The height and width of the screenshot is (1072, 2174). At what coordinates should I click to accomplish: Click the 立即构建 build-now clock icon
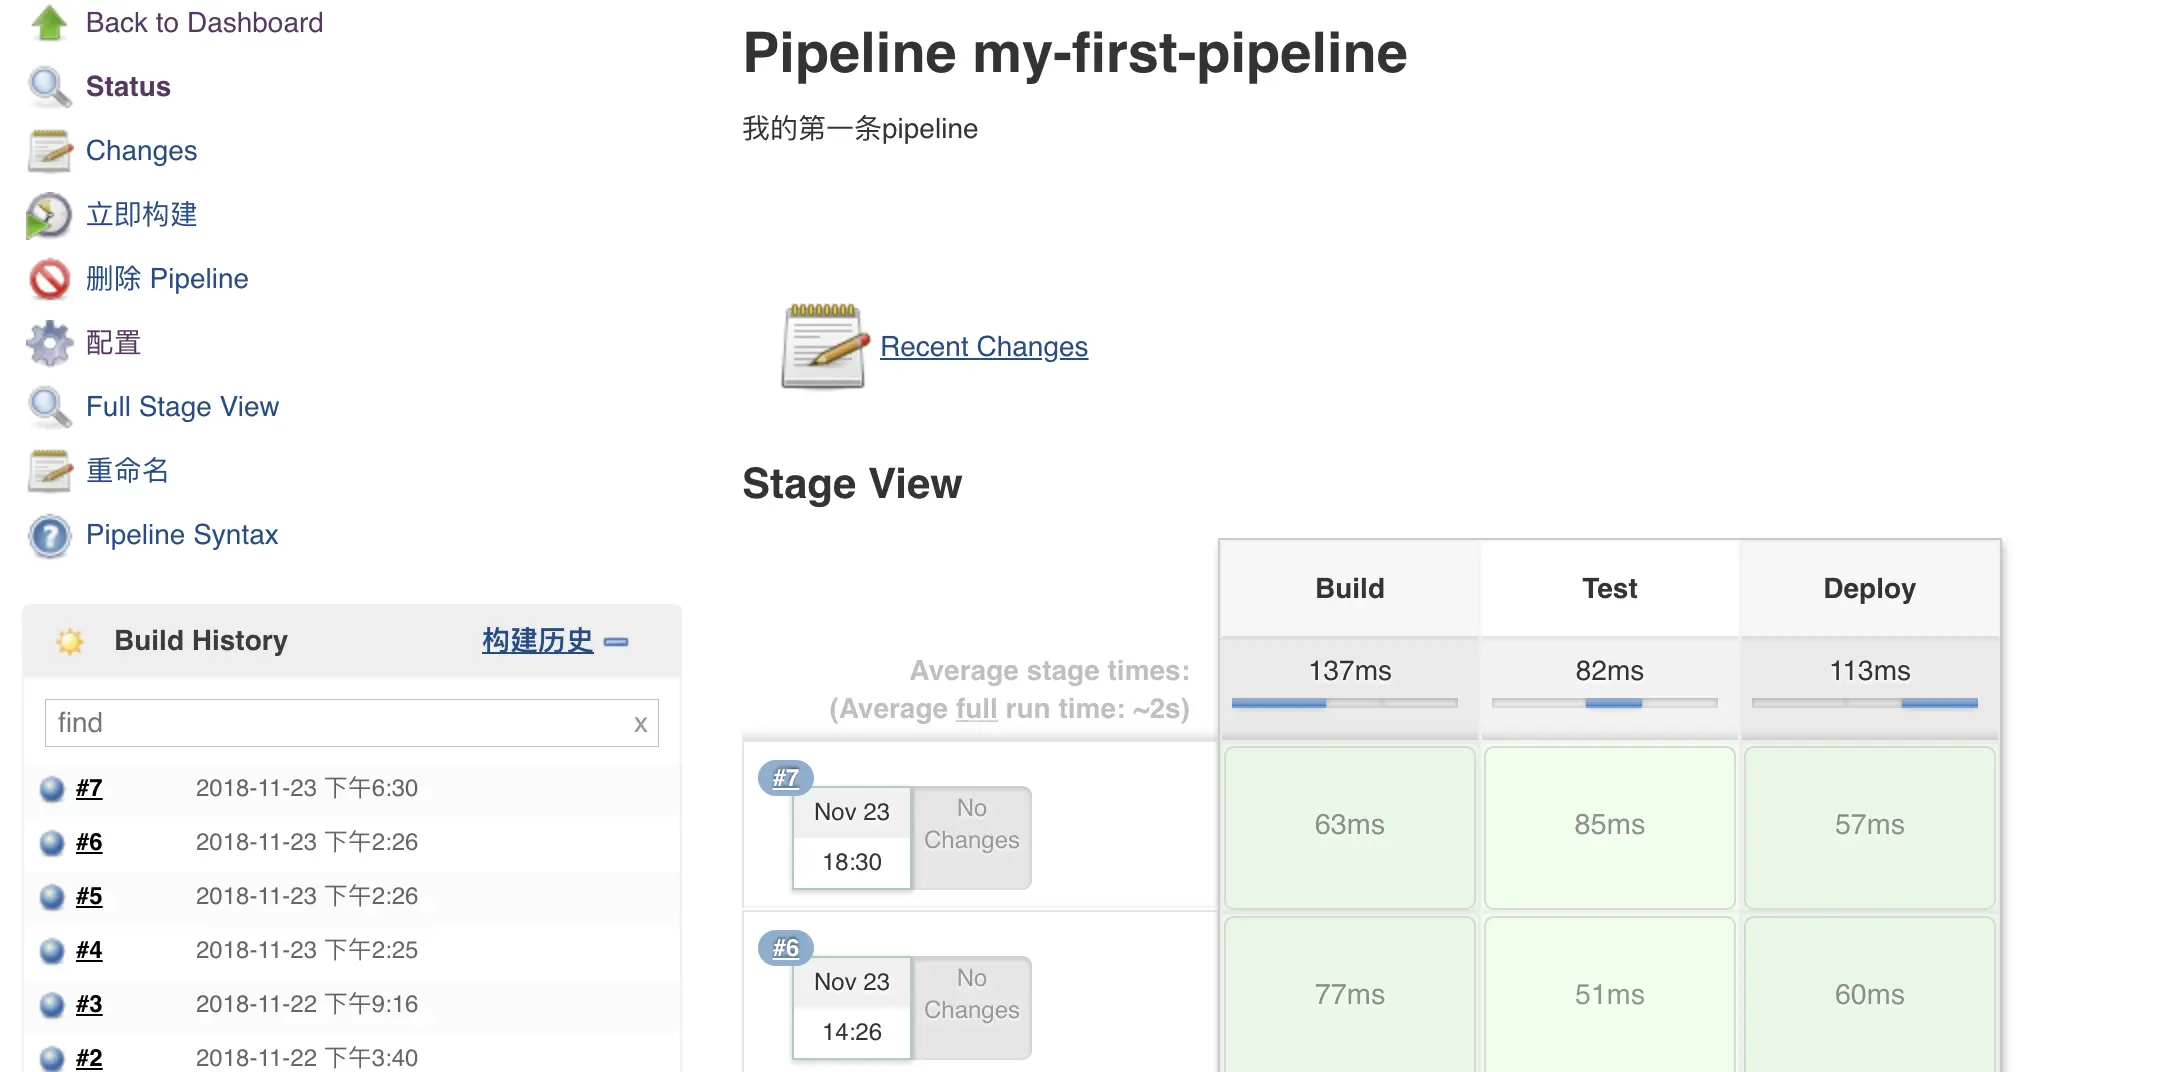48,215
